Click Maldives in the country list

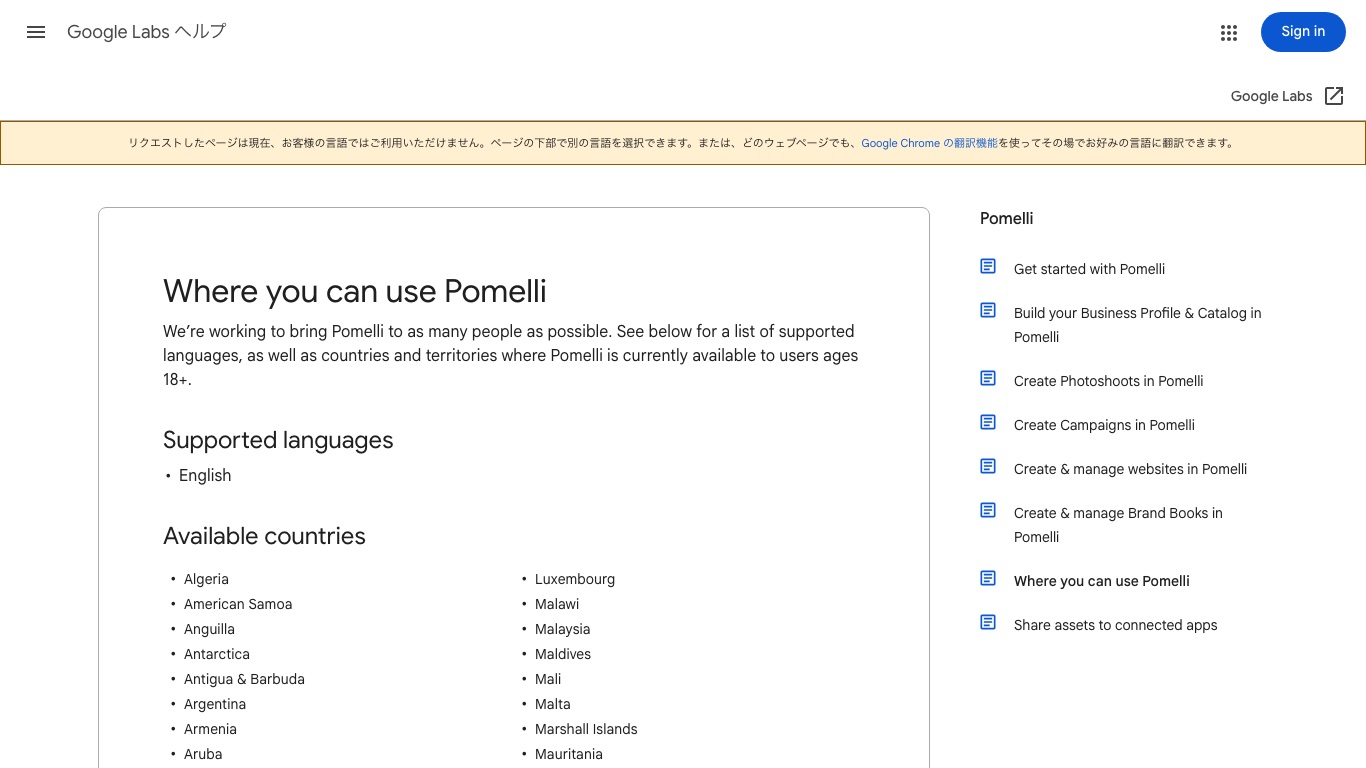point(563,654)
